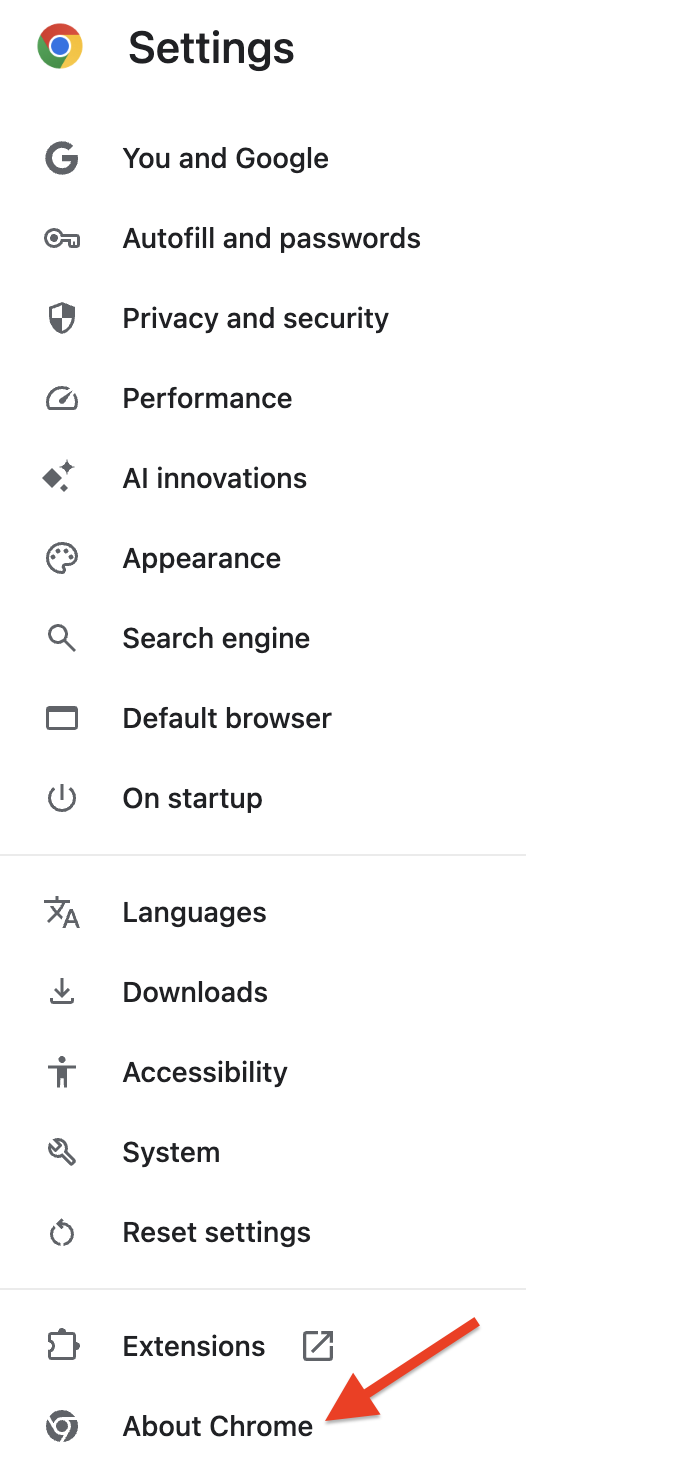Click the sparkle AI innovations icon
Screen dimensions: 690x1480
coord(60,477)
